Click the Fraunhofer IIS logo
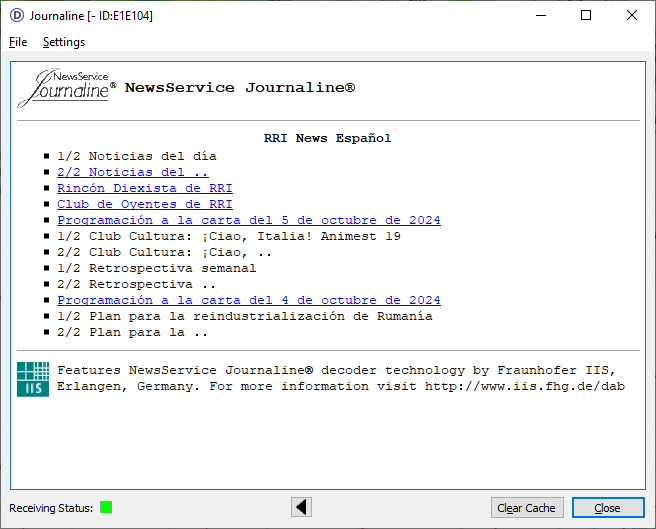The image size is (656, 529). tap(33, 378)
